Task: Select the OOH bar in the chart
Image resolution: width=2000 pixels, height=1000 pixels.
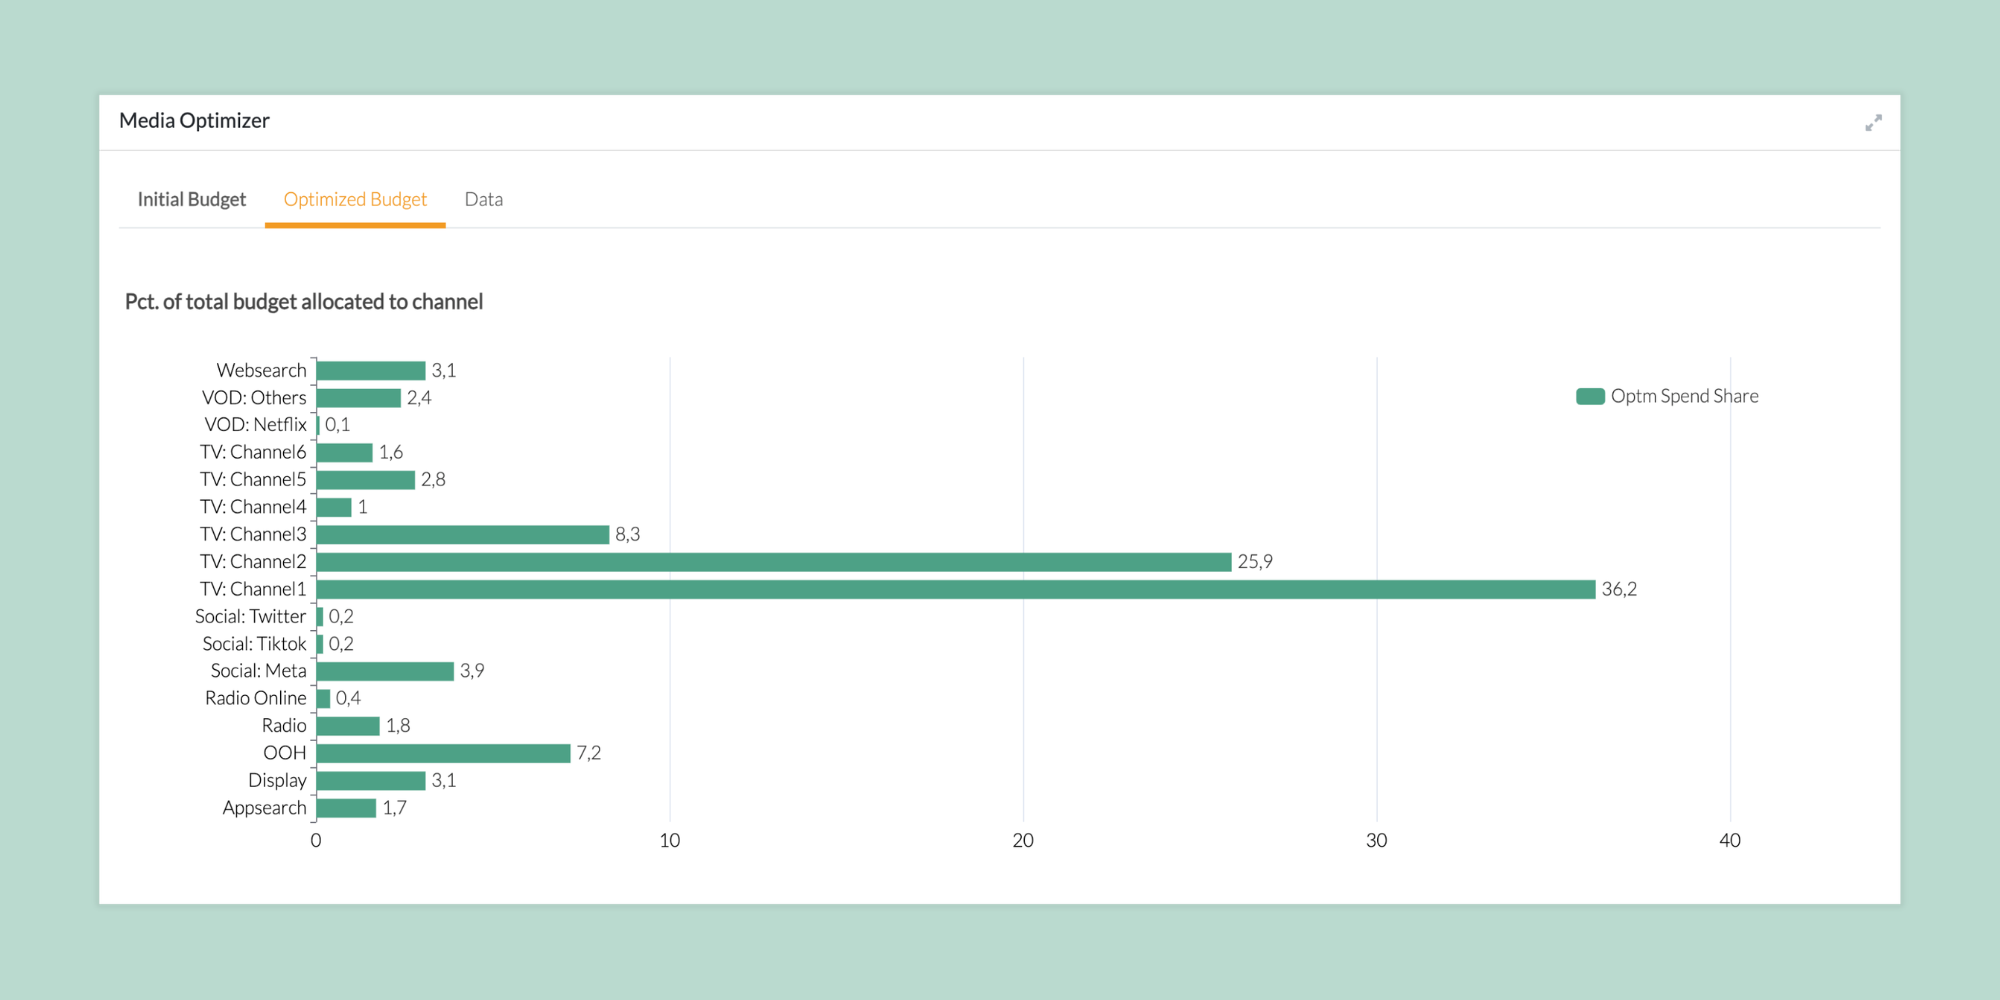Action: (444, 753)
